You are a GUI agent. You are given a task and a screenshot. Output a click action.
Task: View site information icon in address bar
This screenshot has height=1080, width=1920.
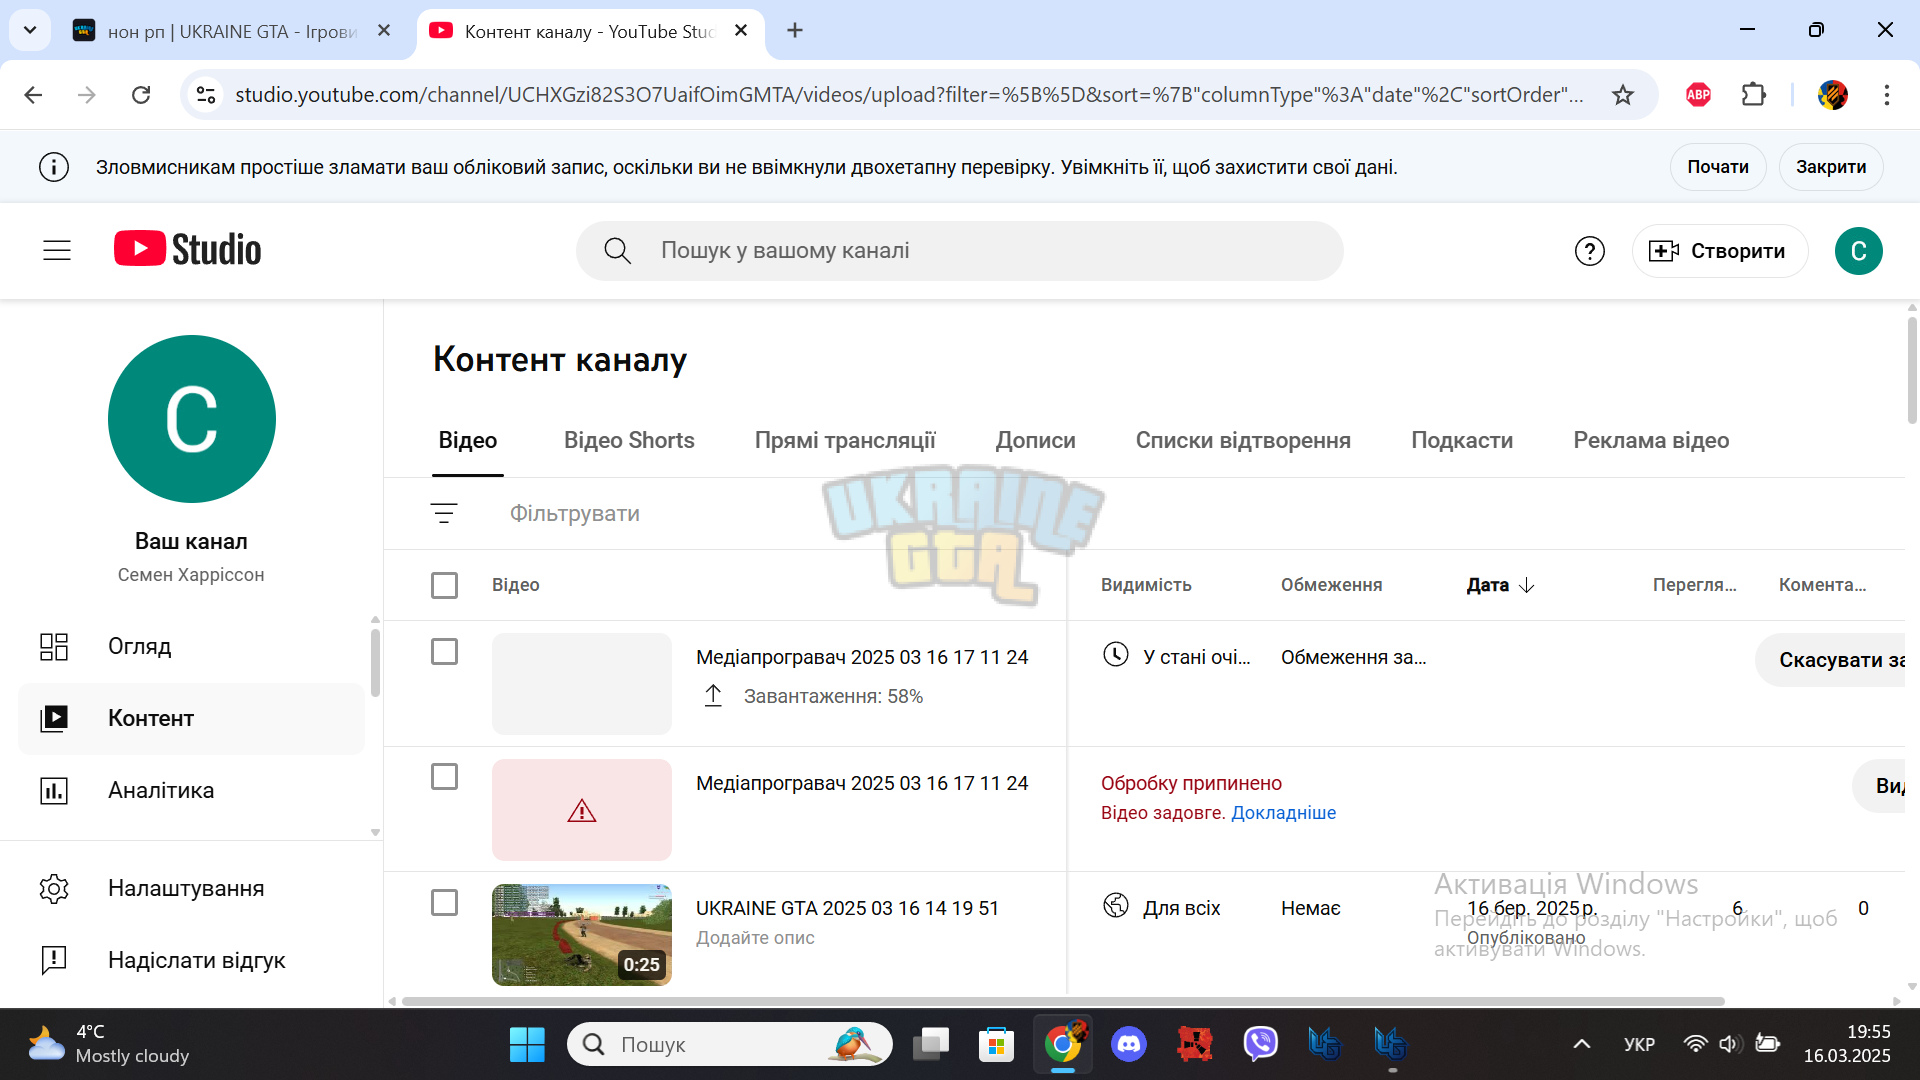206,95
